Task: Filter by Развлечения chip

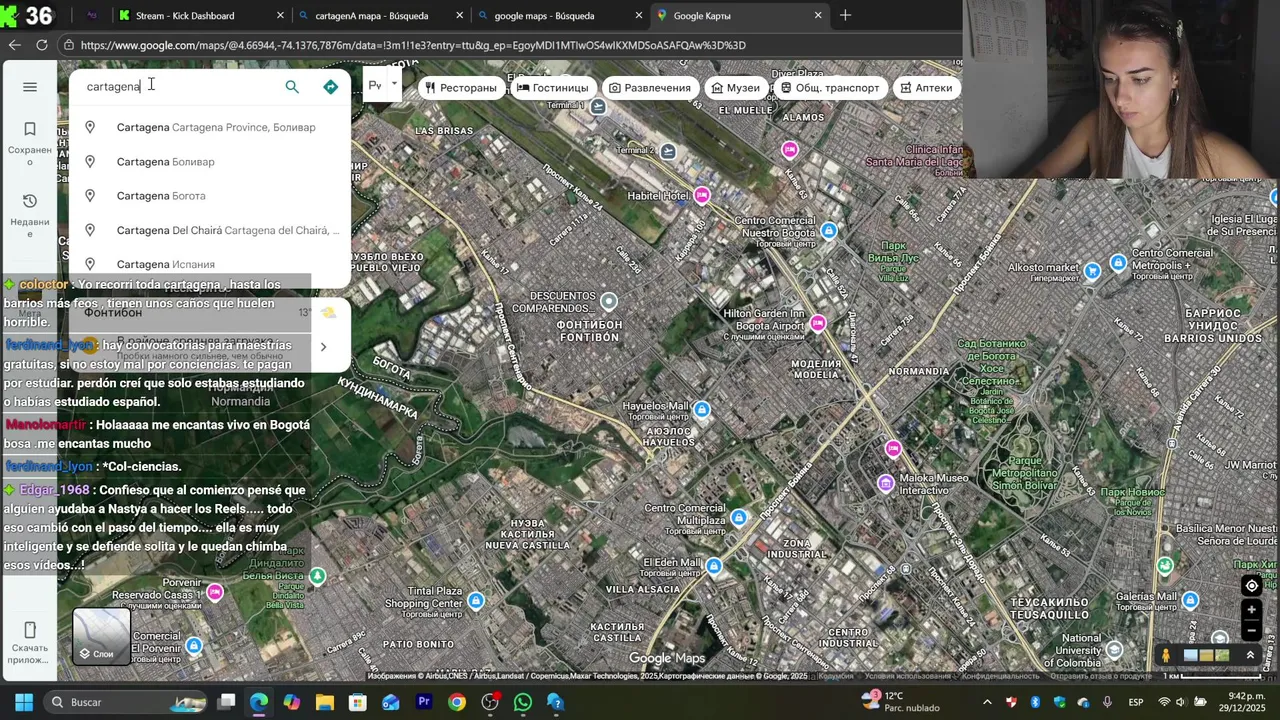Action: pyautogui.click(x=650, y=88)
